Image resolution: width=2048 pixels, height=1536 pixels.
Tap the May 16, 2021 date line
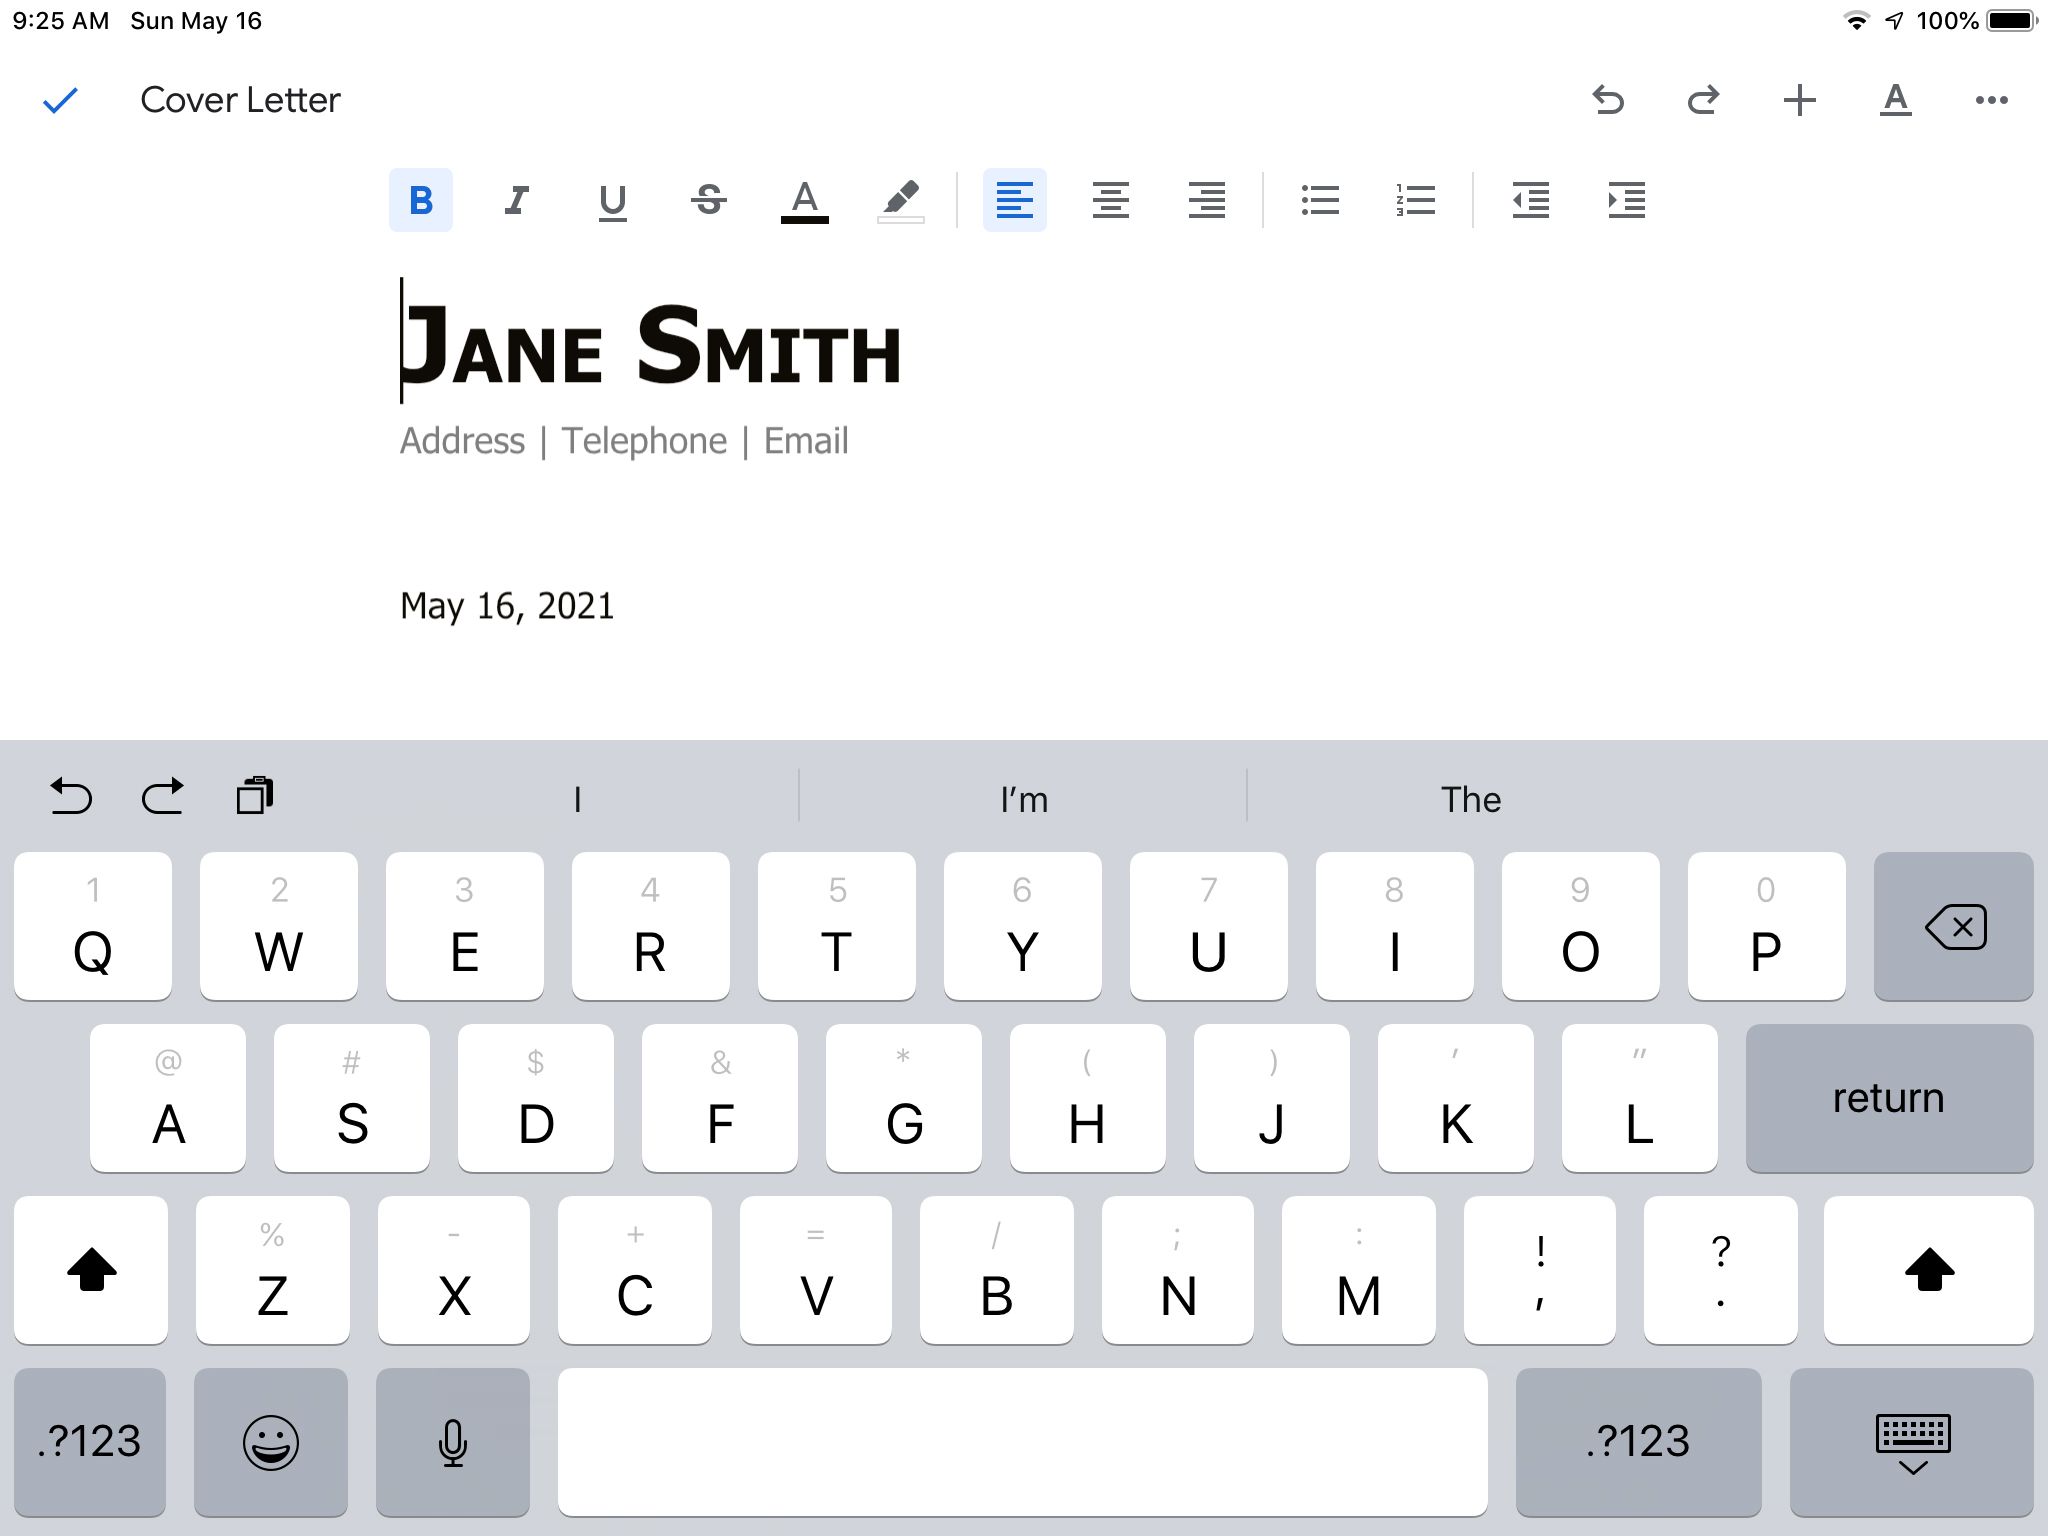(x=507, y=606)
